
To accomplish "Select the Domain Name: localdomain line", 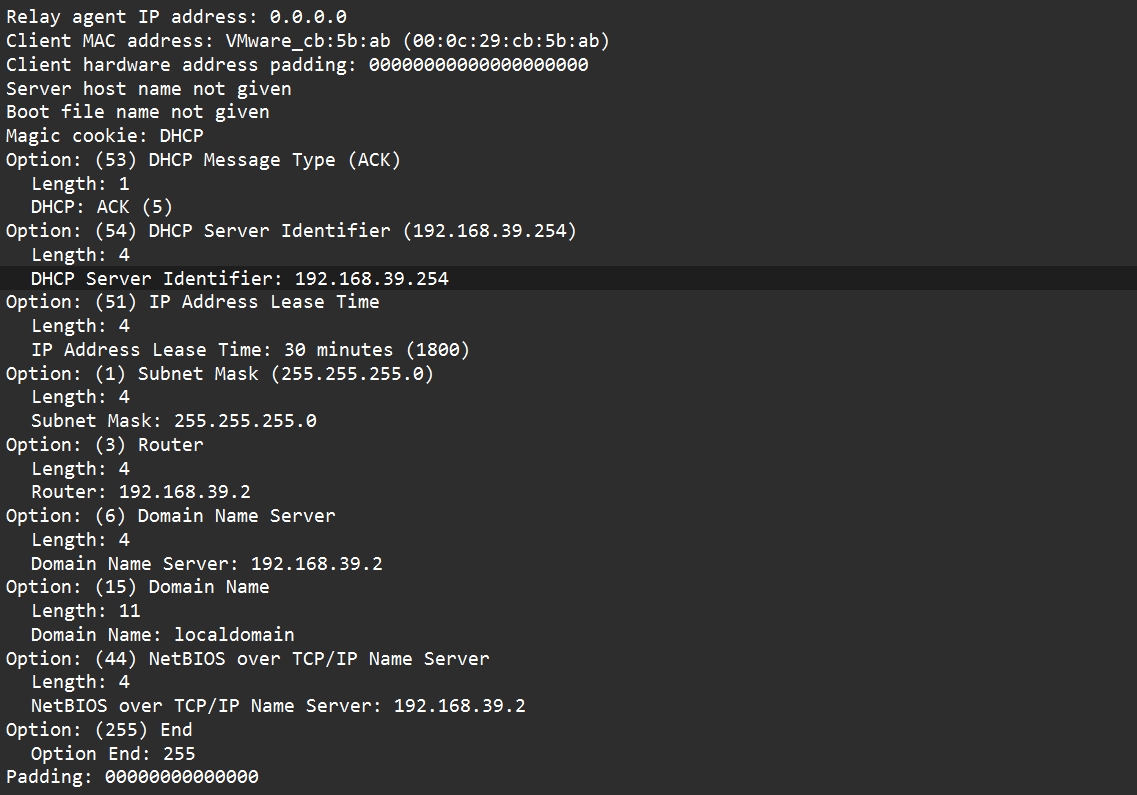I will click(162, 635).
